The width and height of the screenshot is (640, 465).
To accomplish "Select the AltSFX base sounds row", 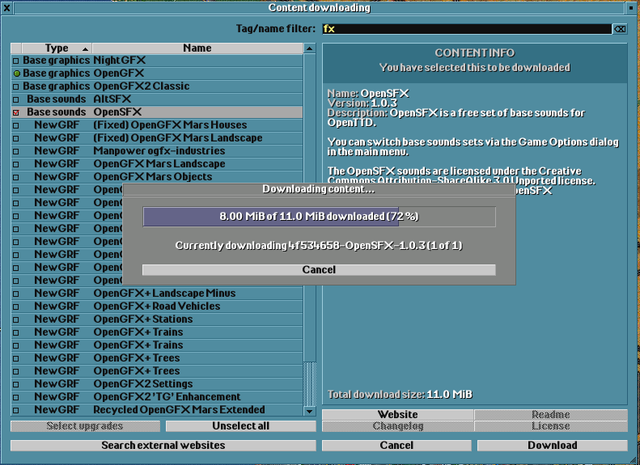I will (157, 99).
